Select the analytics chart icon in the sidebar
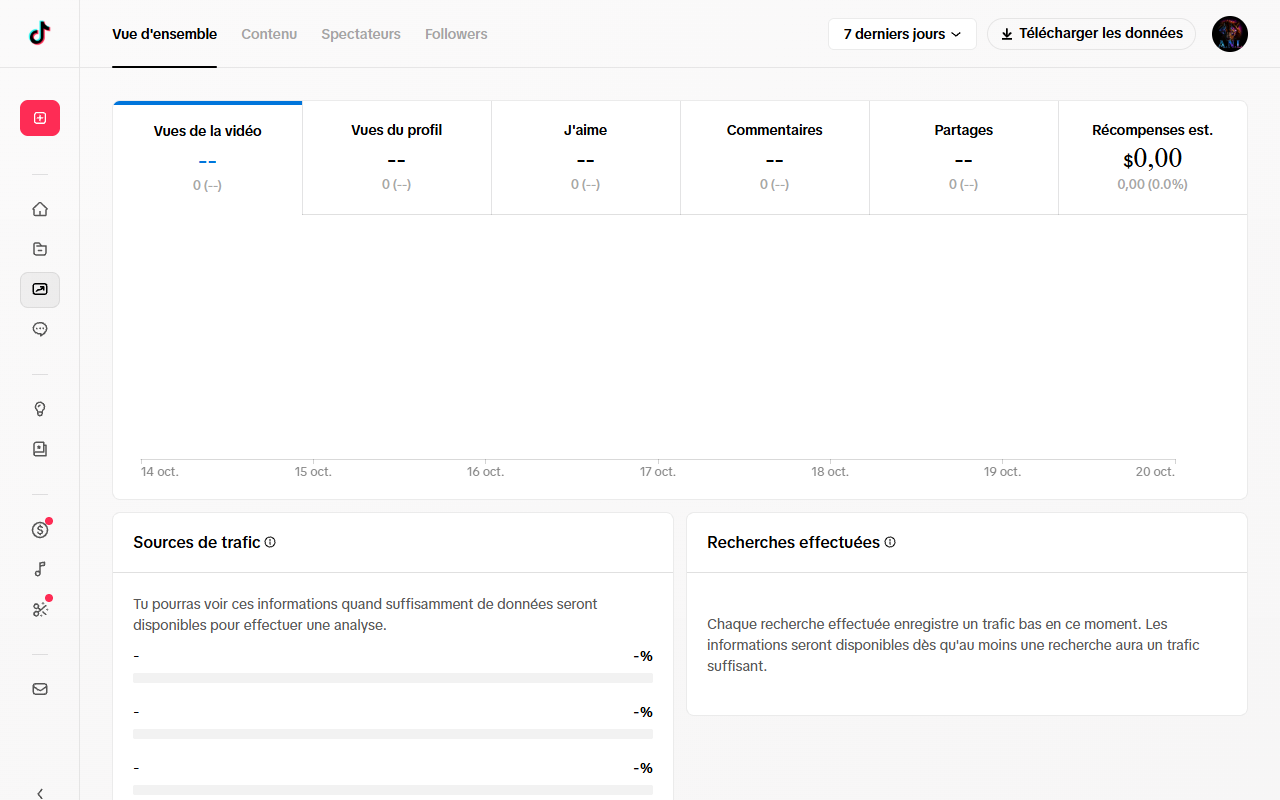The image size is (1280, 800). [x=40, y=289]
